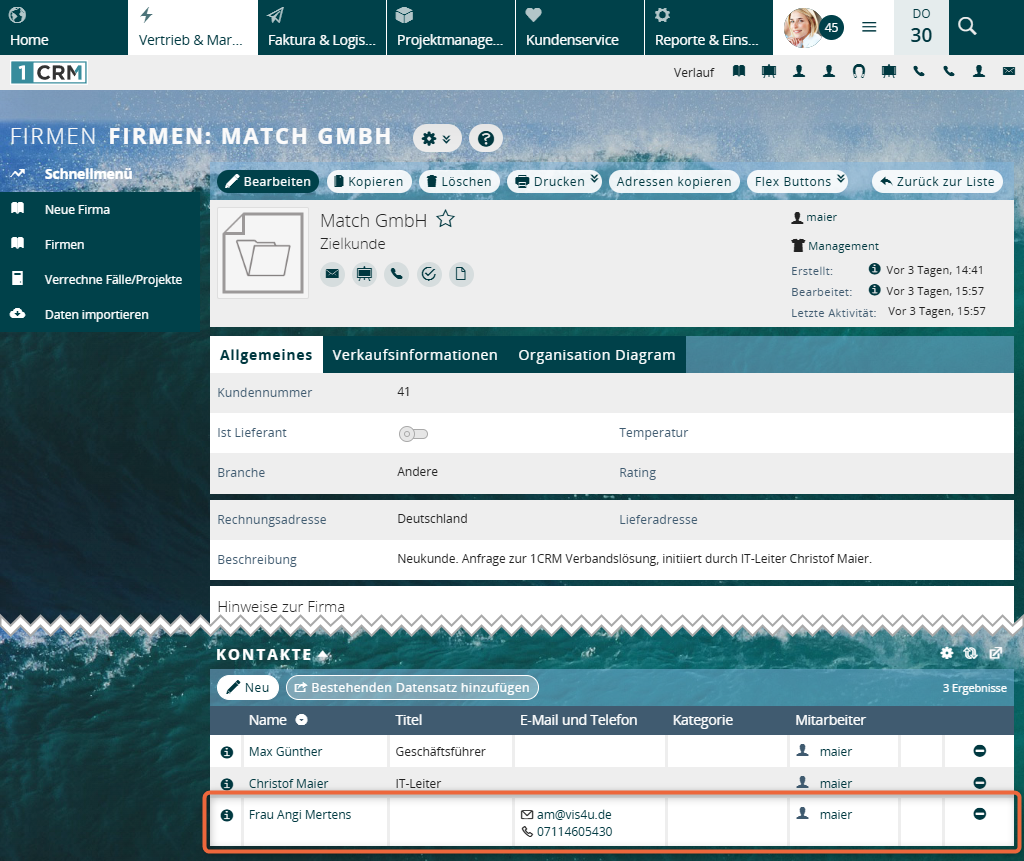This screenshot has height=861, width=1024.
Task: Open the Kontakte list in a new view
Action: coord(995,653)
